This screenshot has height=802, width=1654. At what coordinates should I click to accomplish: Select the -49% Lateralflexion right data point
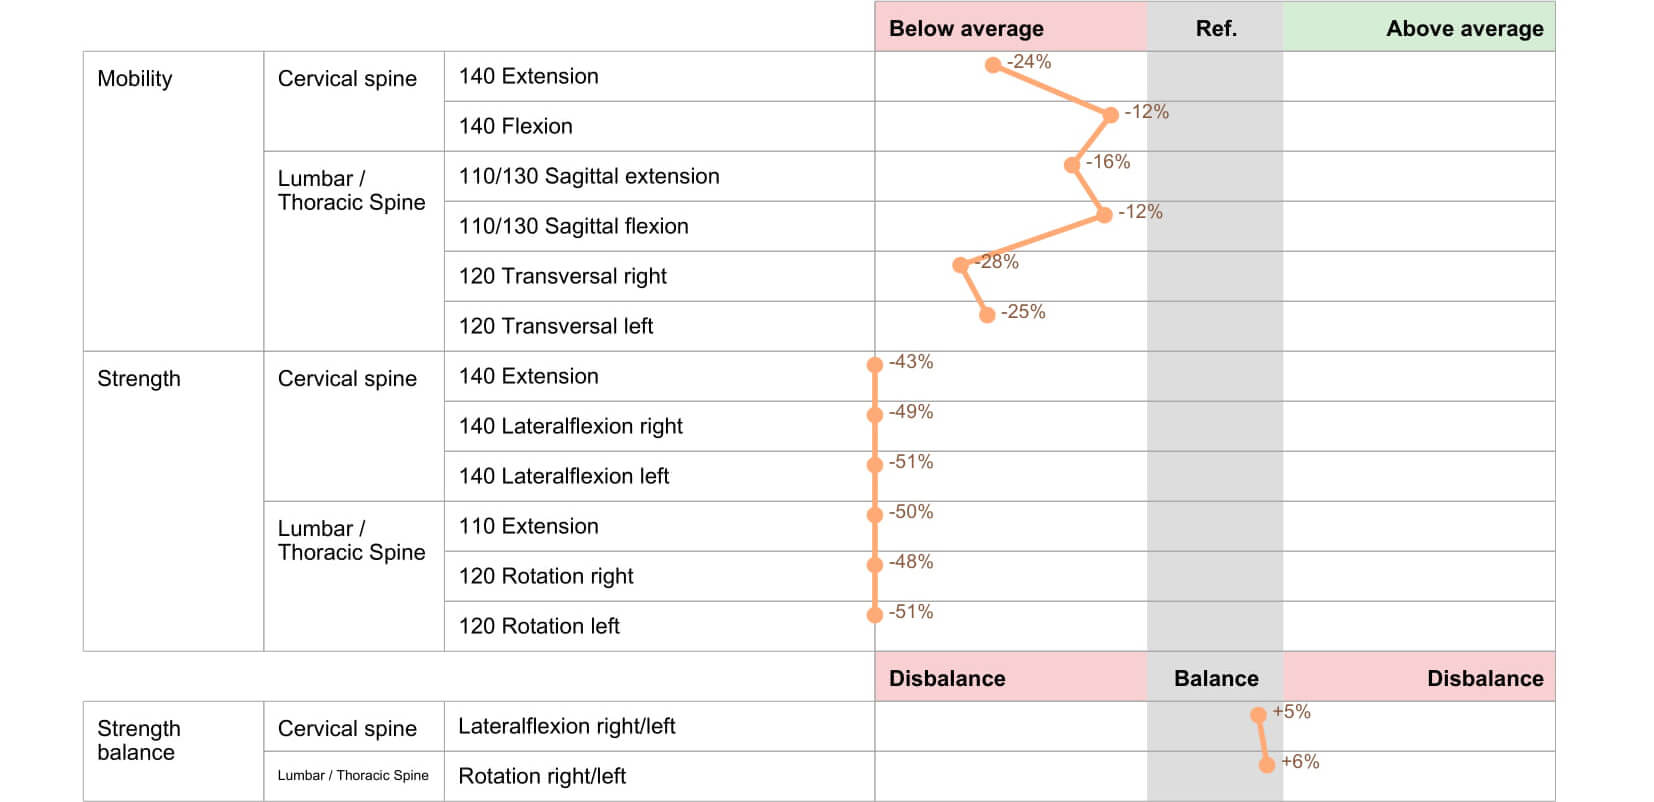click(x=875, y=415)
